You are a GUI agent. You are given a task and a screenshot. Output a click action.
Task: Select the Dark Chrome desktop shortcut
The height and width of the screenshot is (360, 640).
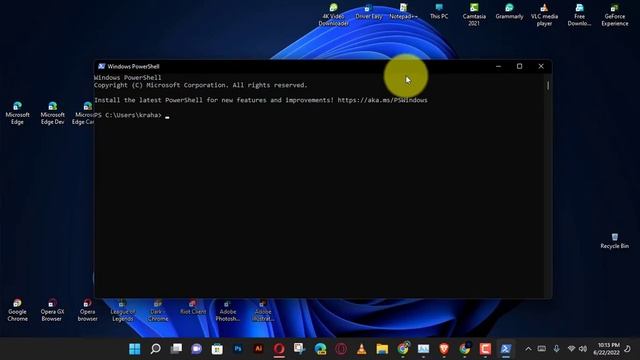coord(158,310)
